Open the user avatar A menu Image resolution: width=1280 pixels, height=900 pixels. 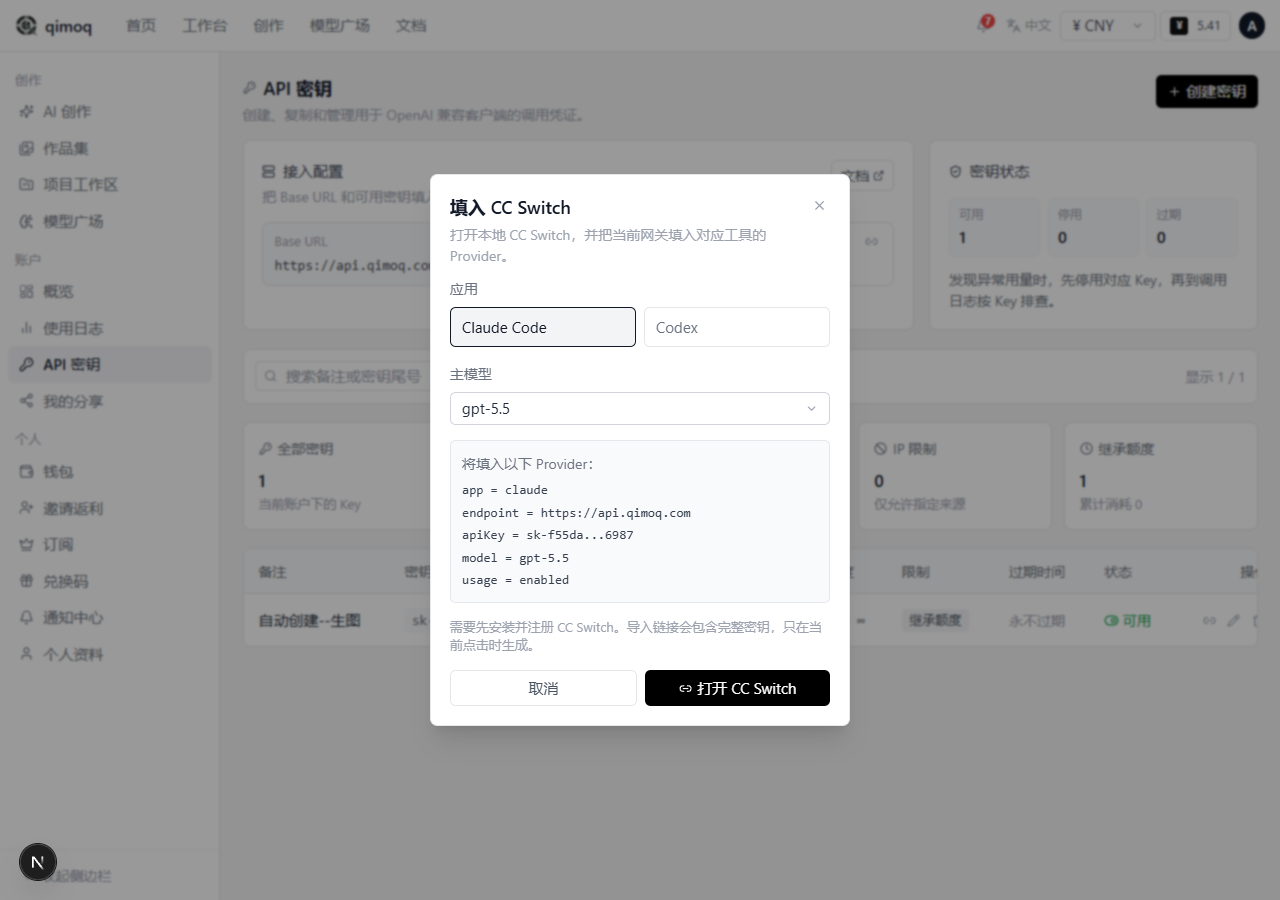click(x=1252, y=26)
